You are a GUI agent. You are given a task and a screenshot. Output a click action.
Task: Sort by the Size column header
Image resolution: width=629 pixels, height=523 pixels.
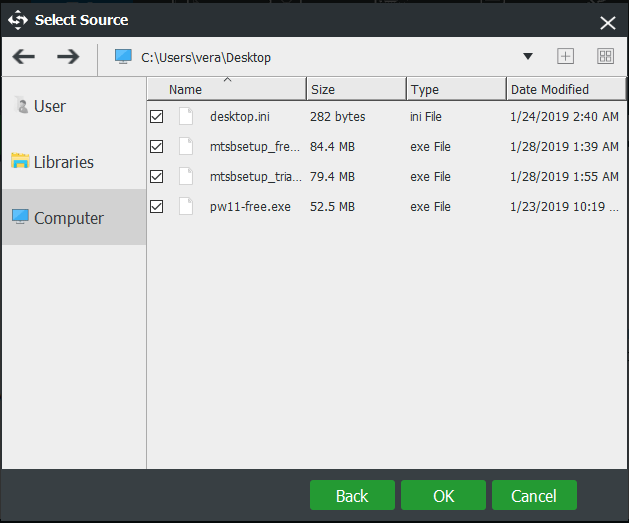(x=357, y=89)
